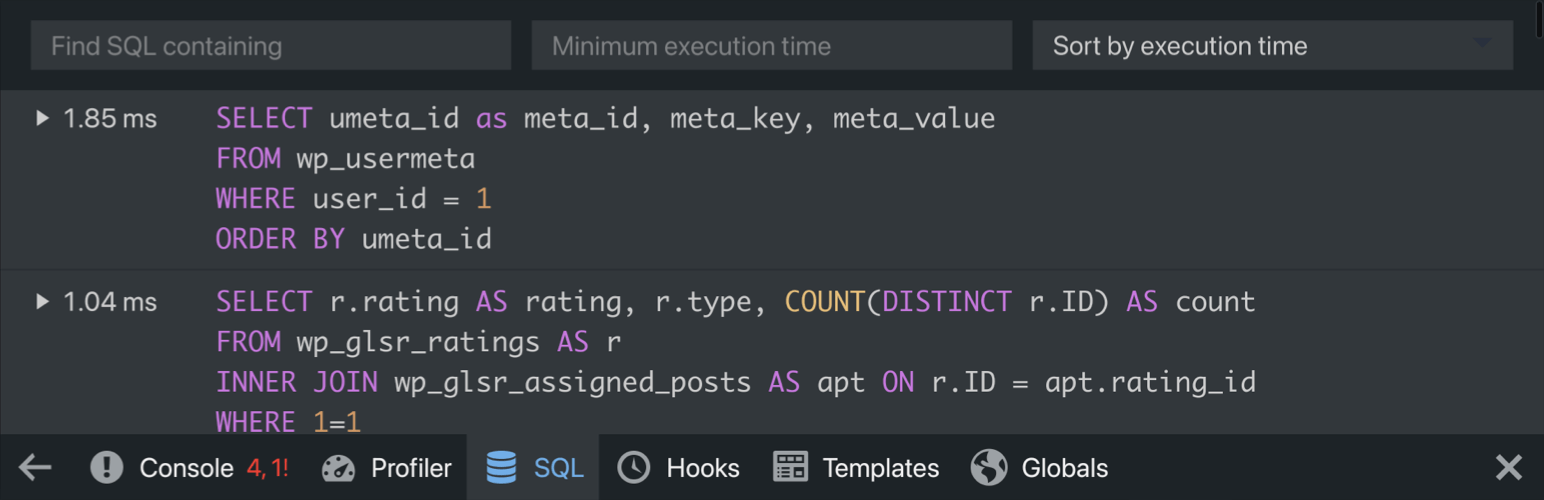The height and width of the screenshot is (500, 1544).
Task: Click the Globals globe icon
Action: [989, 467]
